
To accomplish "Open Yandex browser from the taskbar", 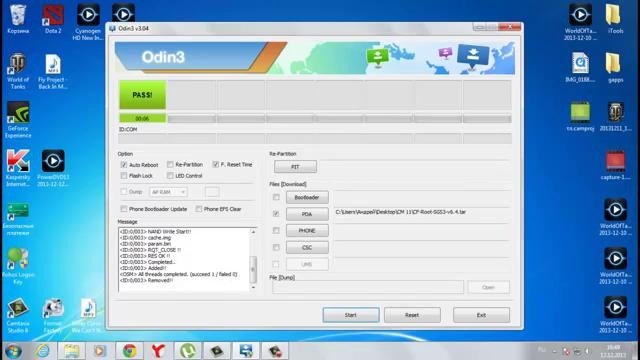I will click(158, 351).
